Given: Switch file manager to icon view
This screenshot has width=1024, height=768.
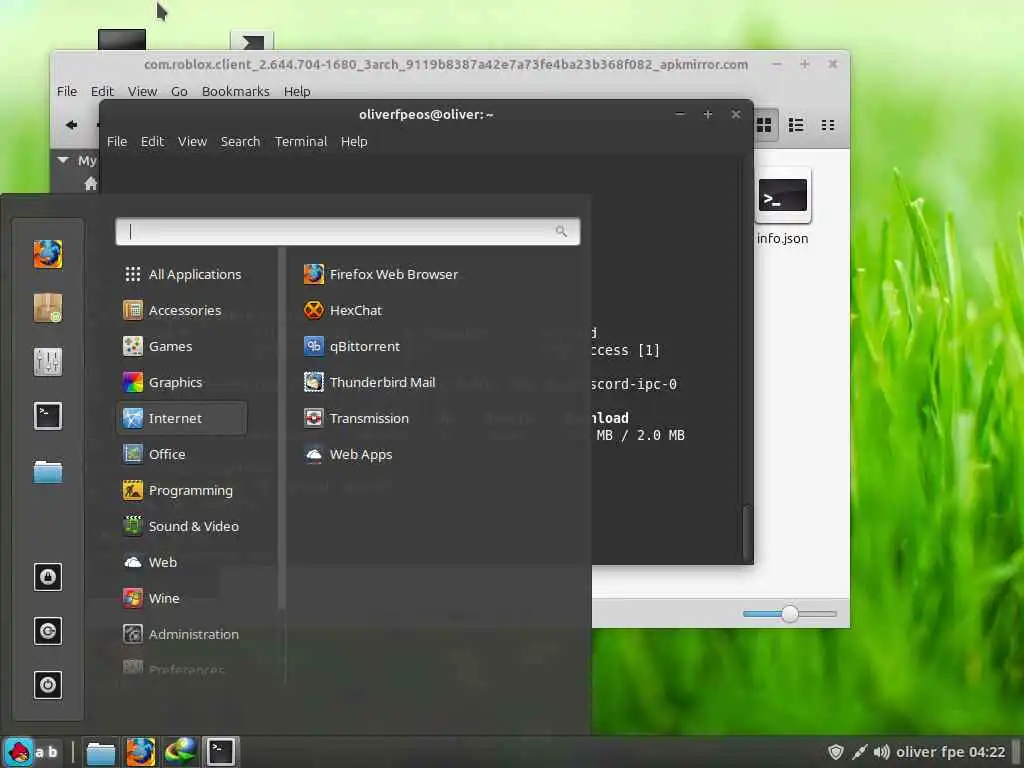Looking at the screenshot, I should pos(764,125).
